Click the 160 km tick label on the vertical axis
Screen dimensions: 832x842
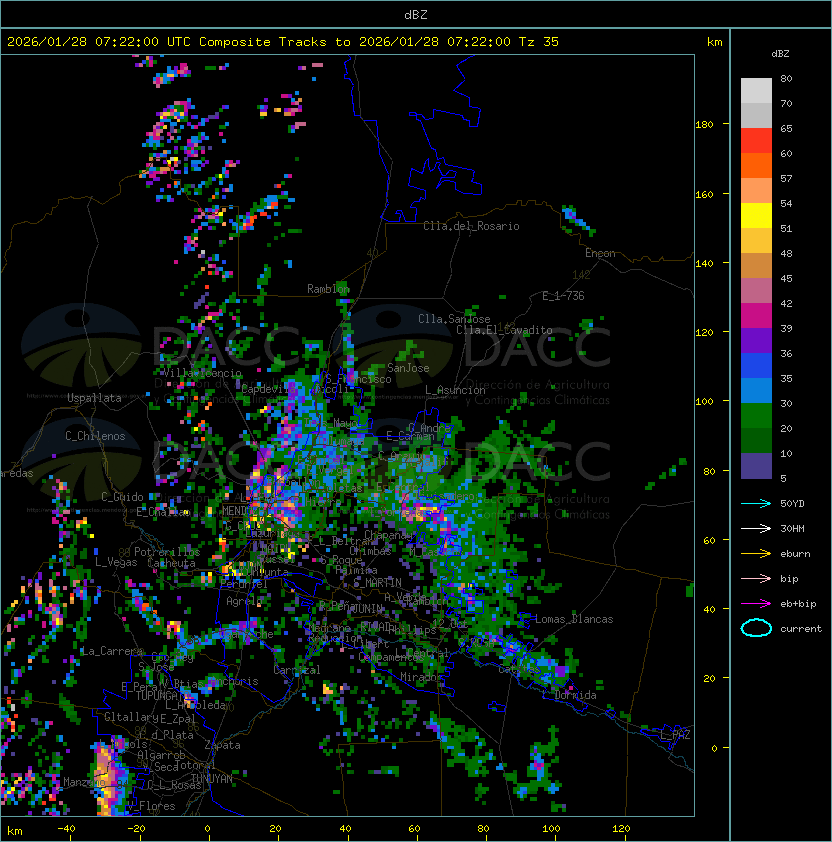(x=704, y=194)
